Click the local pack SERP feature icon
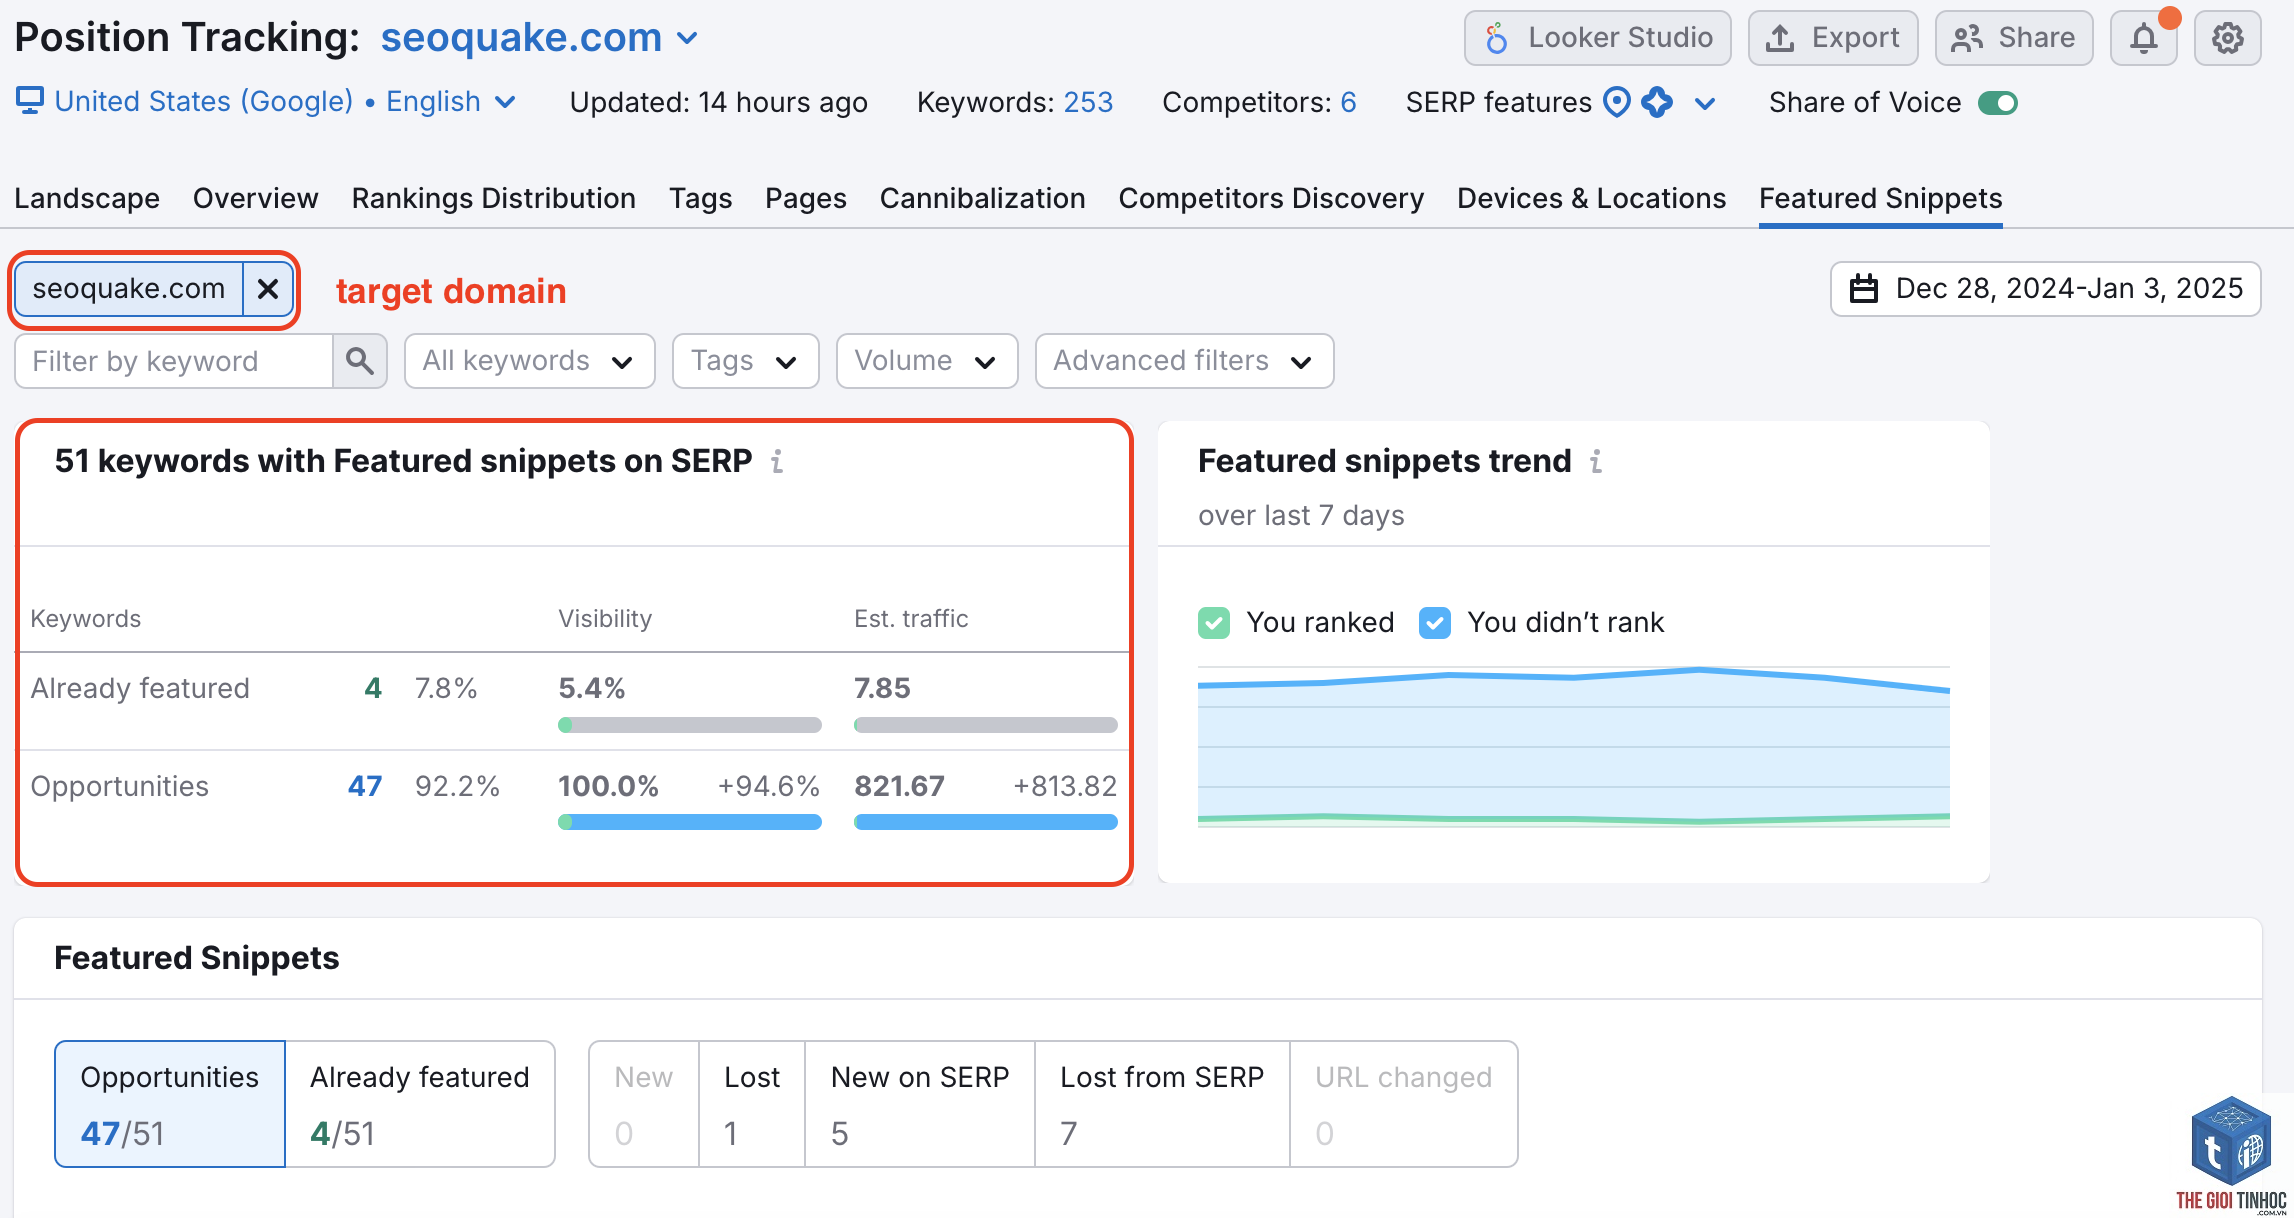This screenshot has height=1218, width=2294. pos(1617,102)
